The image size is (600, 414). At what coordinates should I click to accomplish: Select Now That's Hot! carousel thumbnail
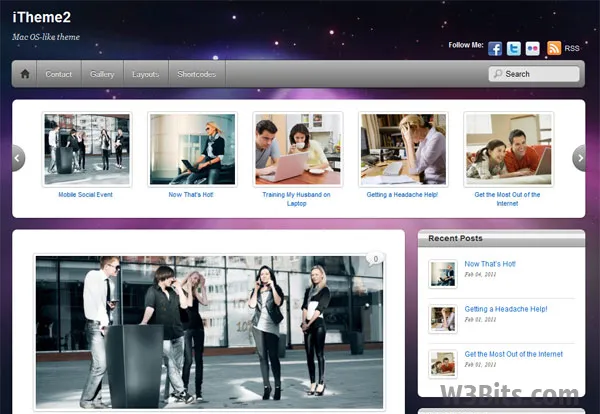click(x=192, y=149)
